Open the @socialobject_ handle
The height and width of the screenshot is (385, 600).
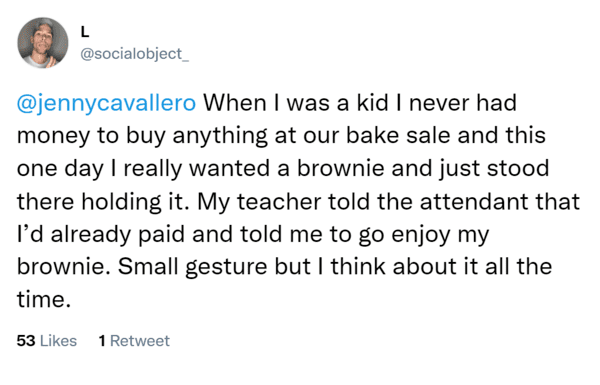point(135,54)
